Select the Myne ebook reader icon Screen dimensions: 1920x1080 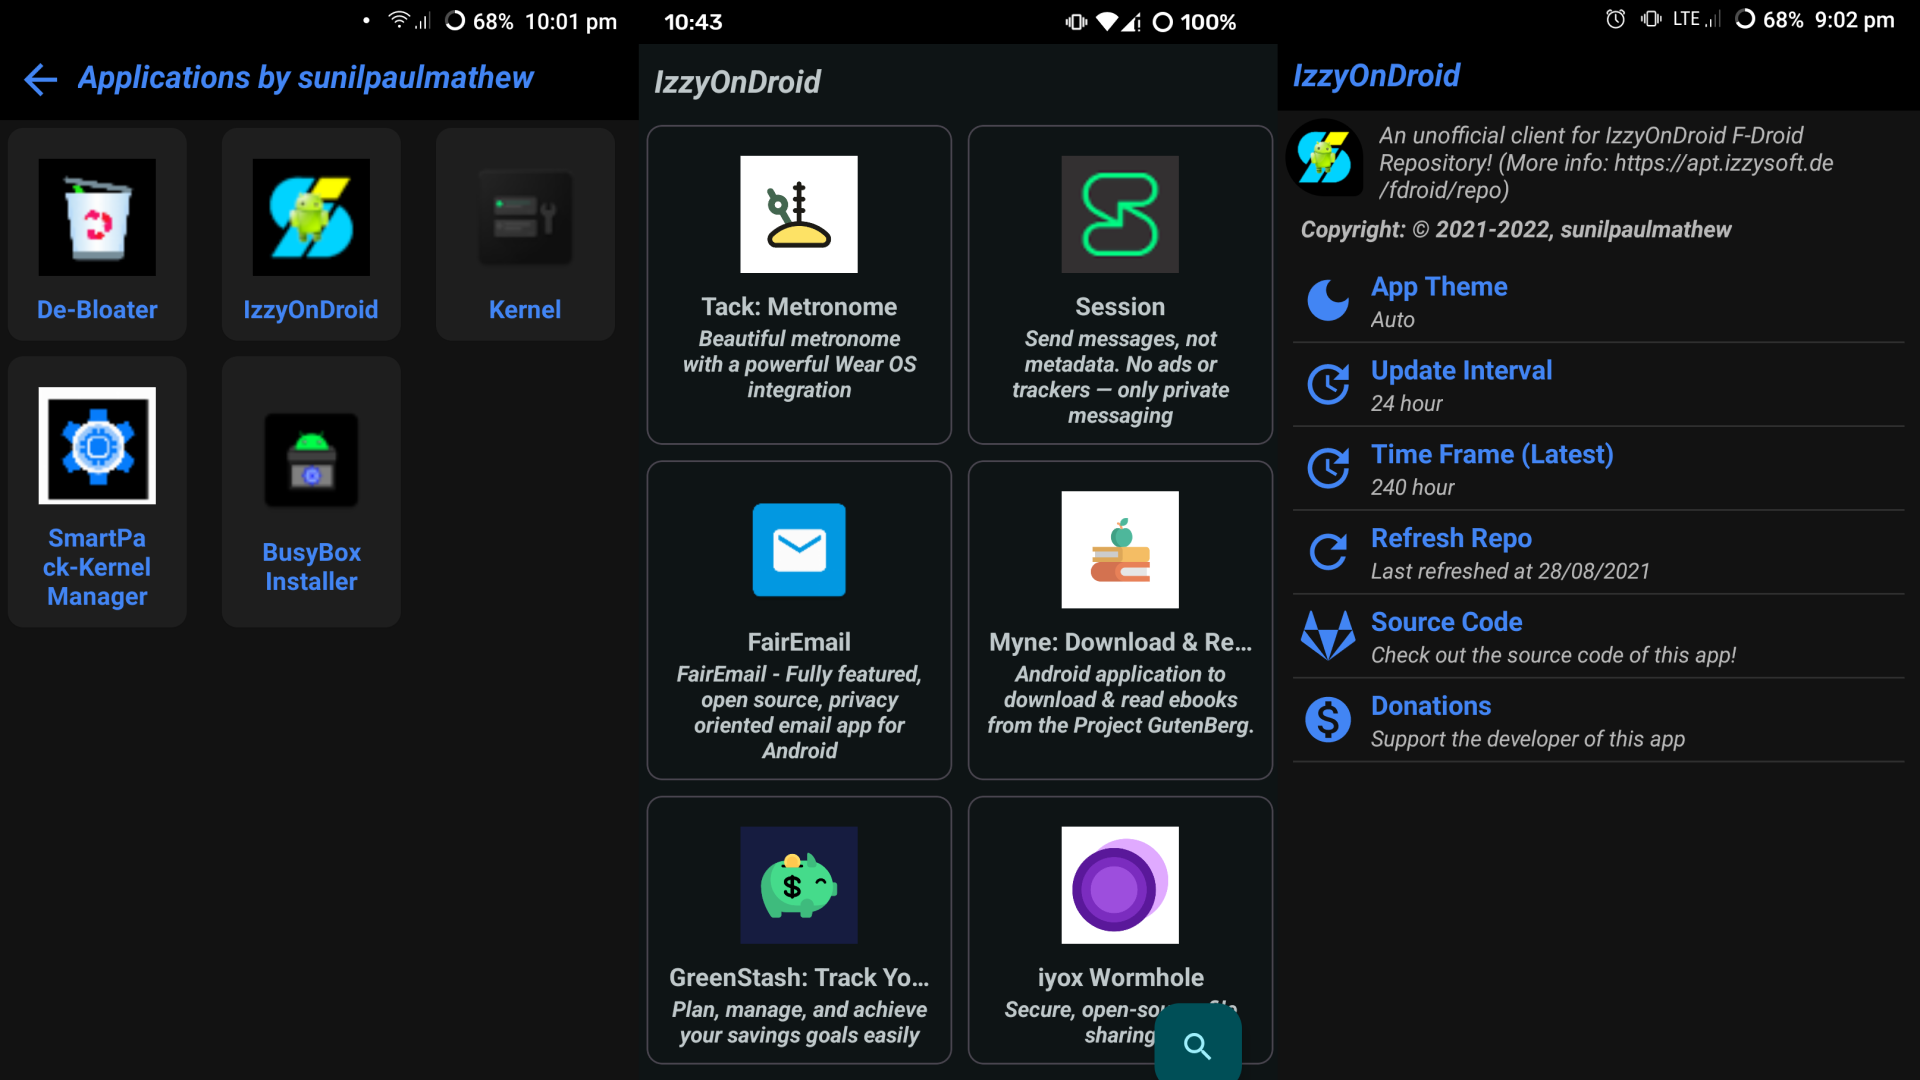[x=1120, y=550]
